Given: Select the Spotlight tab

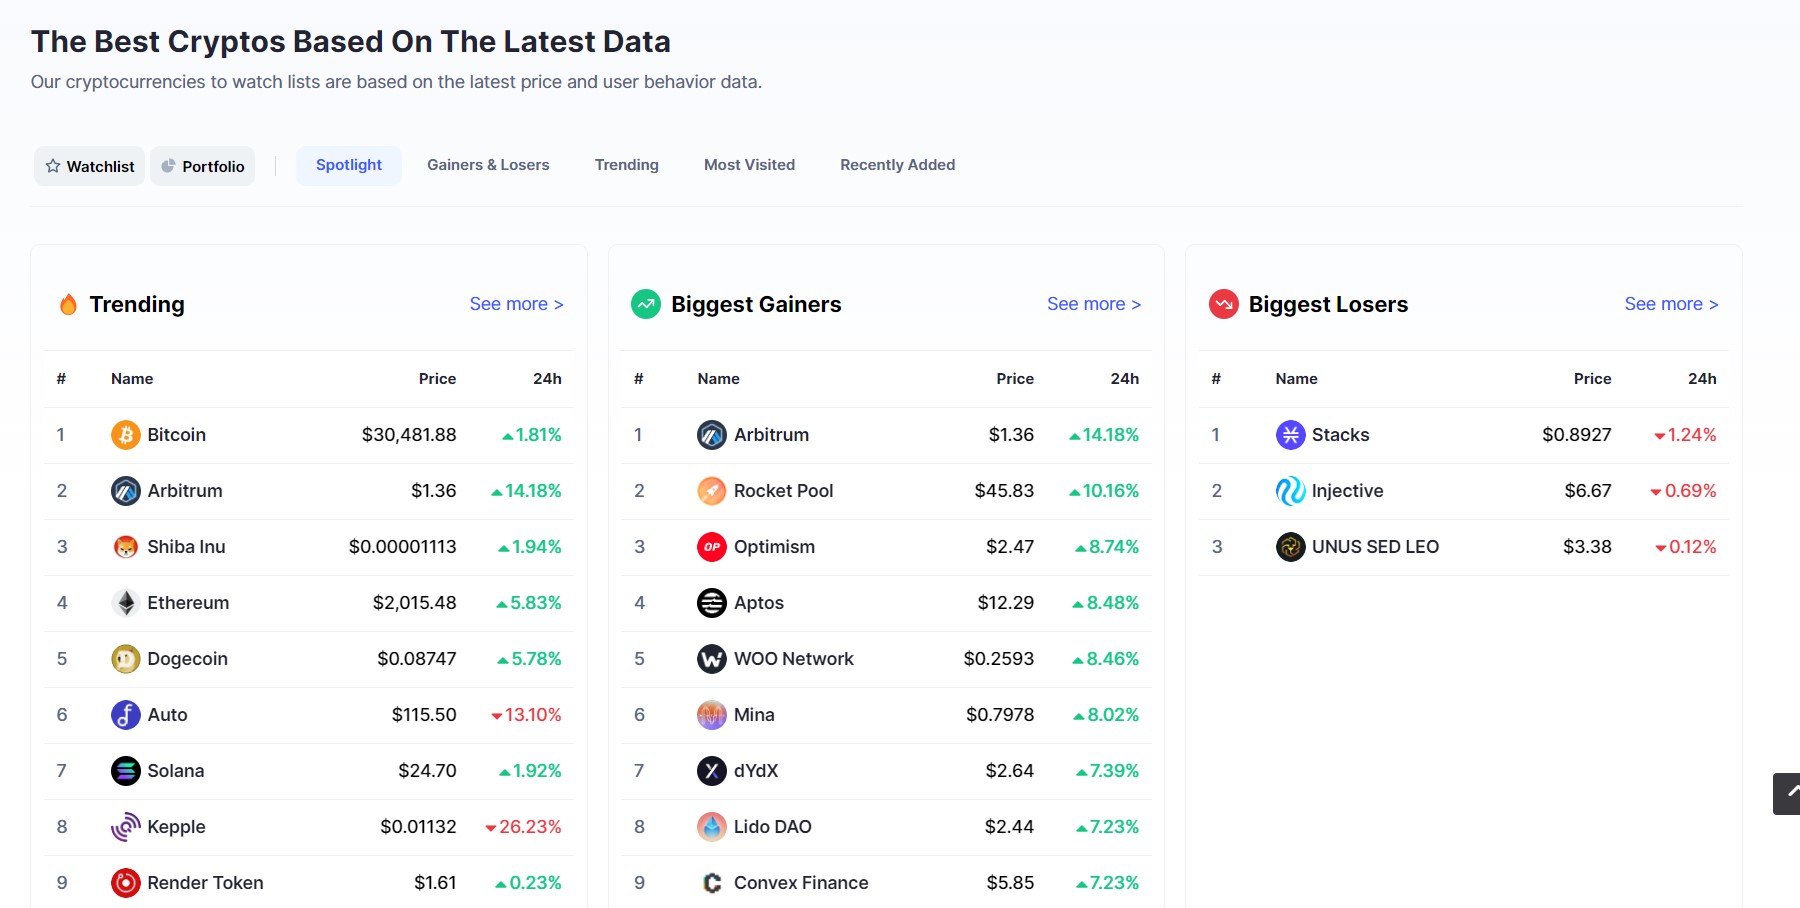Looking at the screenshot, I should tap(349, 165).
